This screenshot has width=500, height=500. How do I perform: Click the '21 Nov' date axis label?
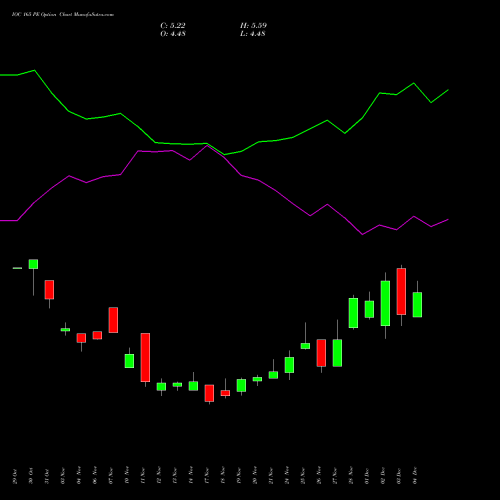(x=271, y=476)
